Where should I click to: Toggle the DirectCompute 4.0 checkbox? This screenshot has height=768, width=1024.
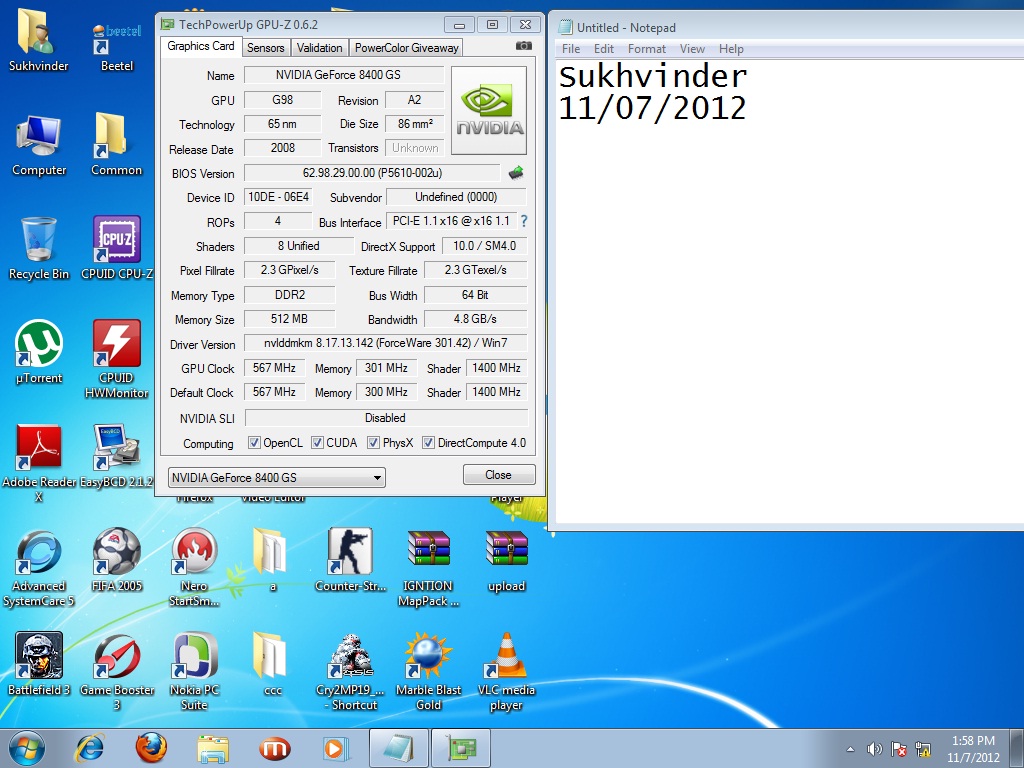click(x=428, y=443)
